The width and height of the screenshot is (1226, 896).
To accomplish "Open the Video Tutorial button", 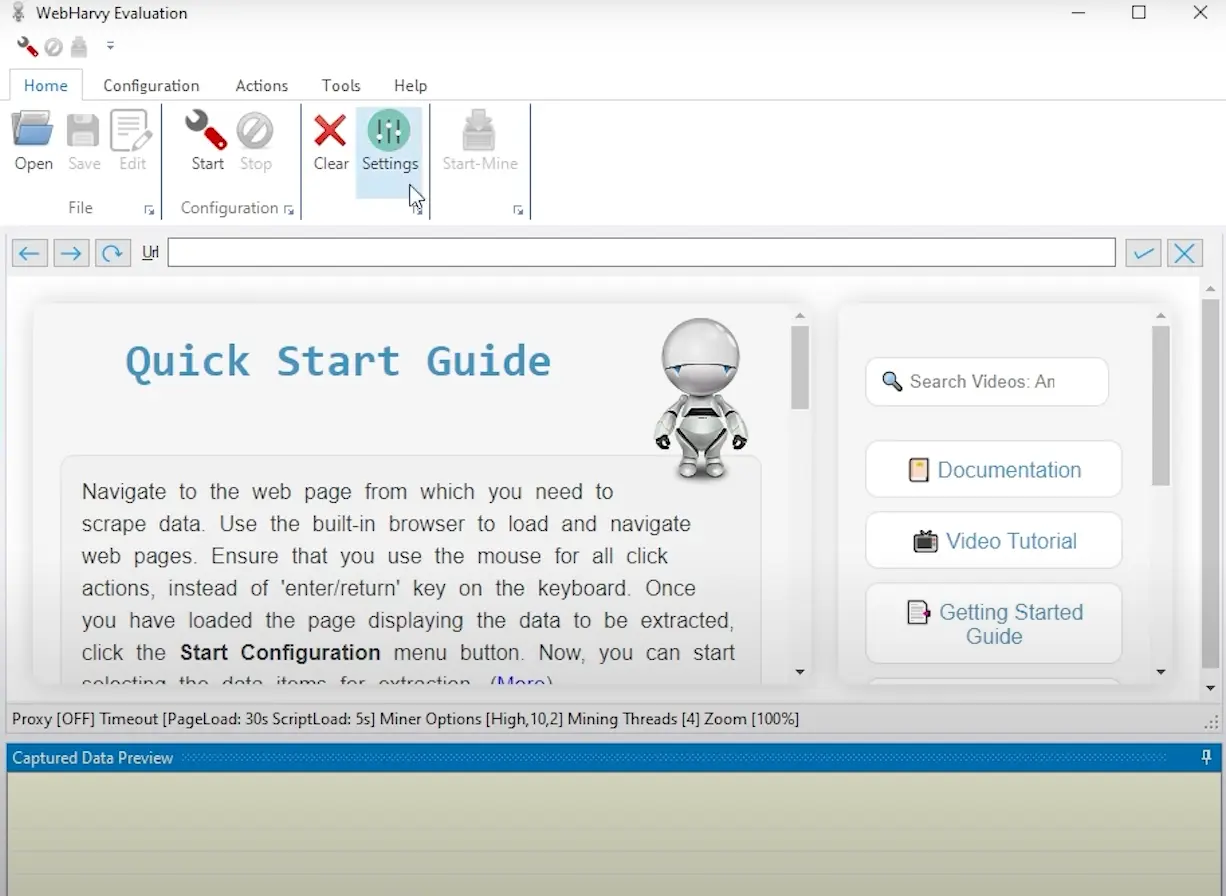I will point(993,541).
